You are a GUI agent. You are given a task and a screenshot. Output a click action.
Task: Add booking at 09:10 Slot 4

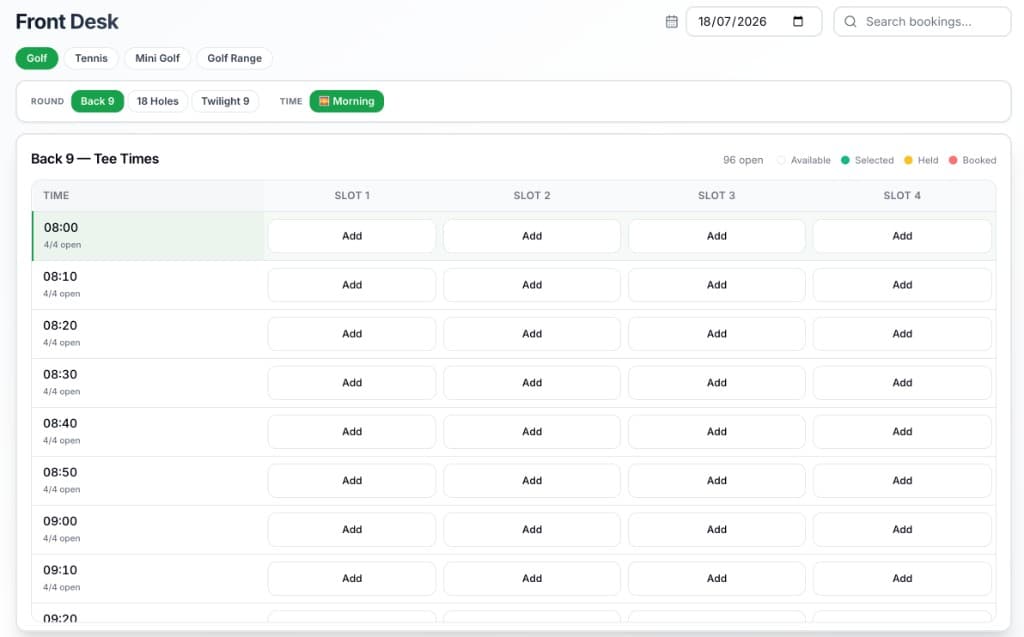[x=902, y=579]
